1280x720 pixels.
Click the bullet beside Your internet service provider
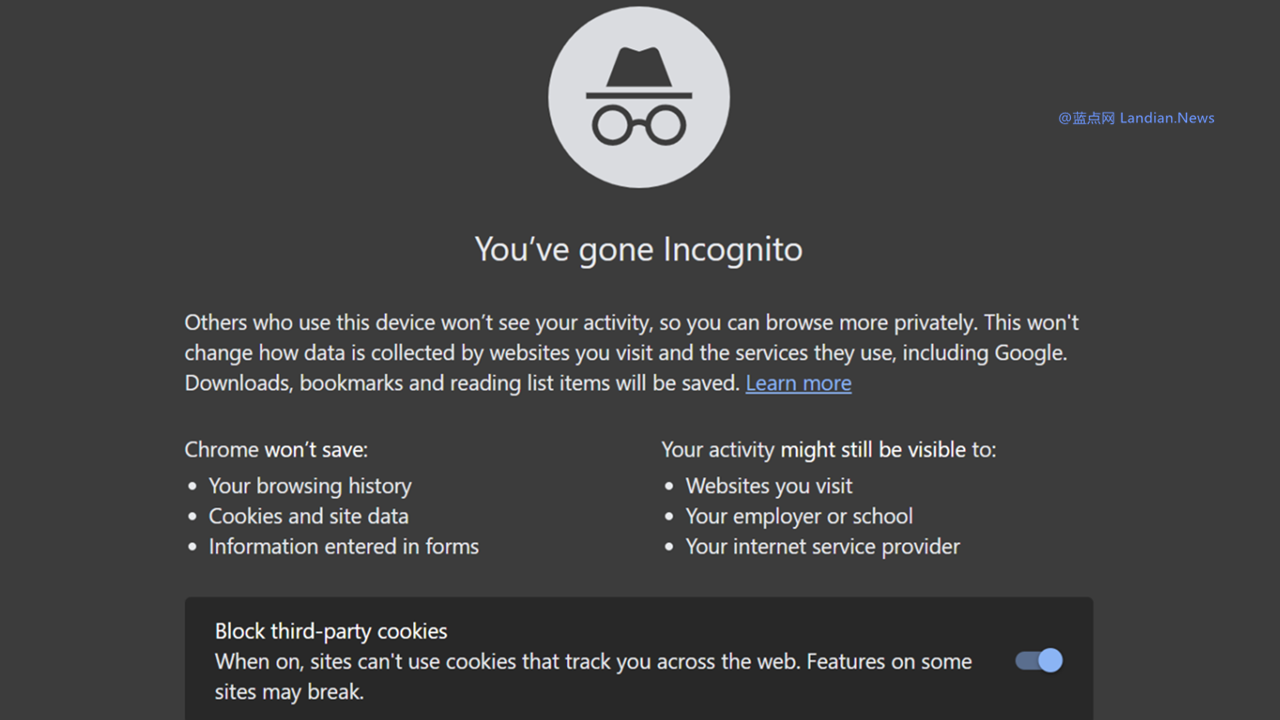pos(670,547)
